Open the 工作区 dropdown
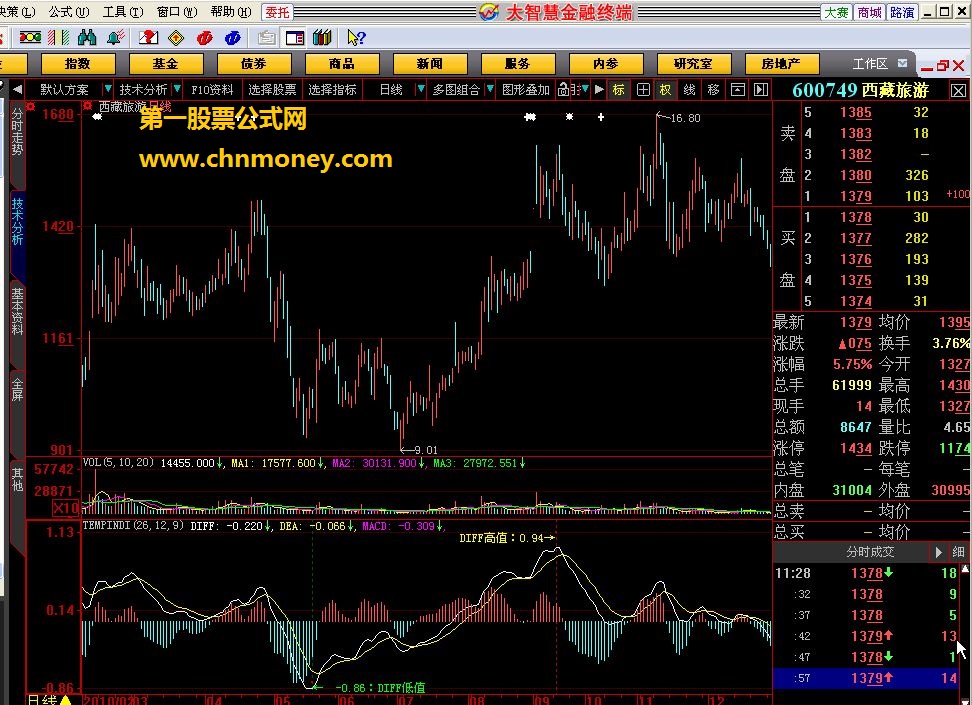The height and width of the screenshot is (705, 972). (903, 63)
